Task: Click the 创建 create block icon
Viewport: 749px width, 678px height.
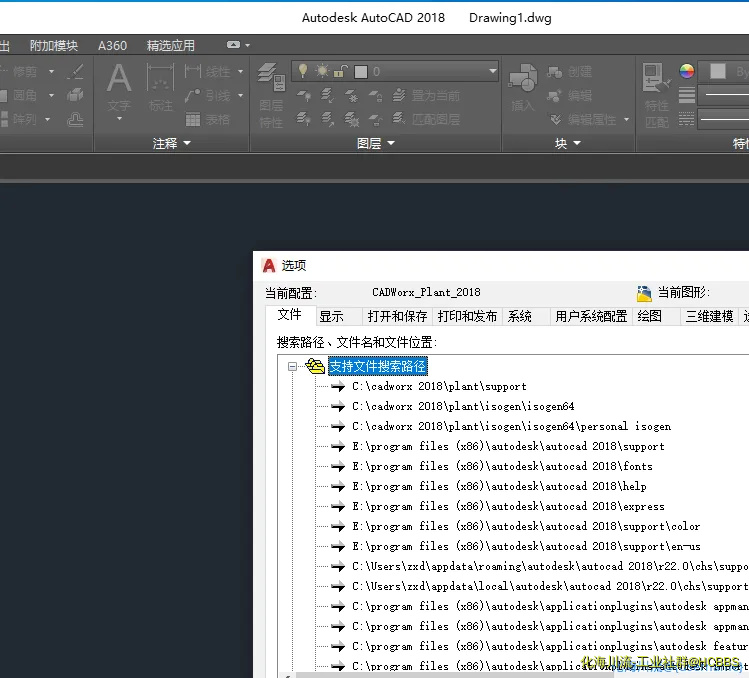Action: click(x=555, y=72)
